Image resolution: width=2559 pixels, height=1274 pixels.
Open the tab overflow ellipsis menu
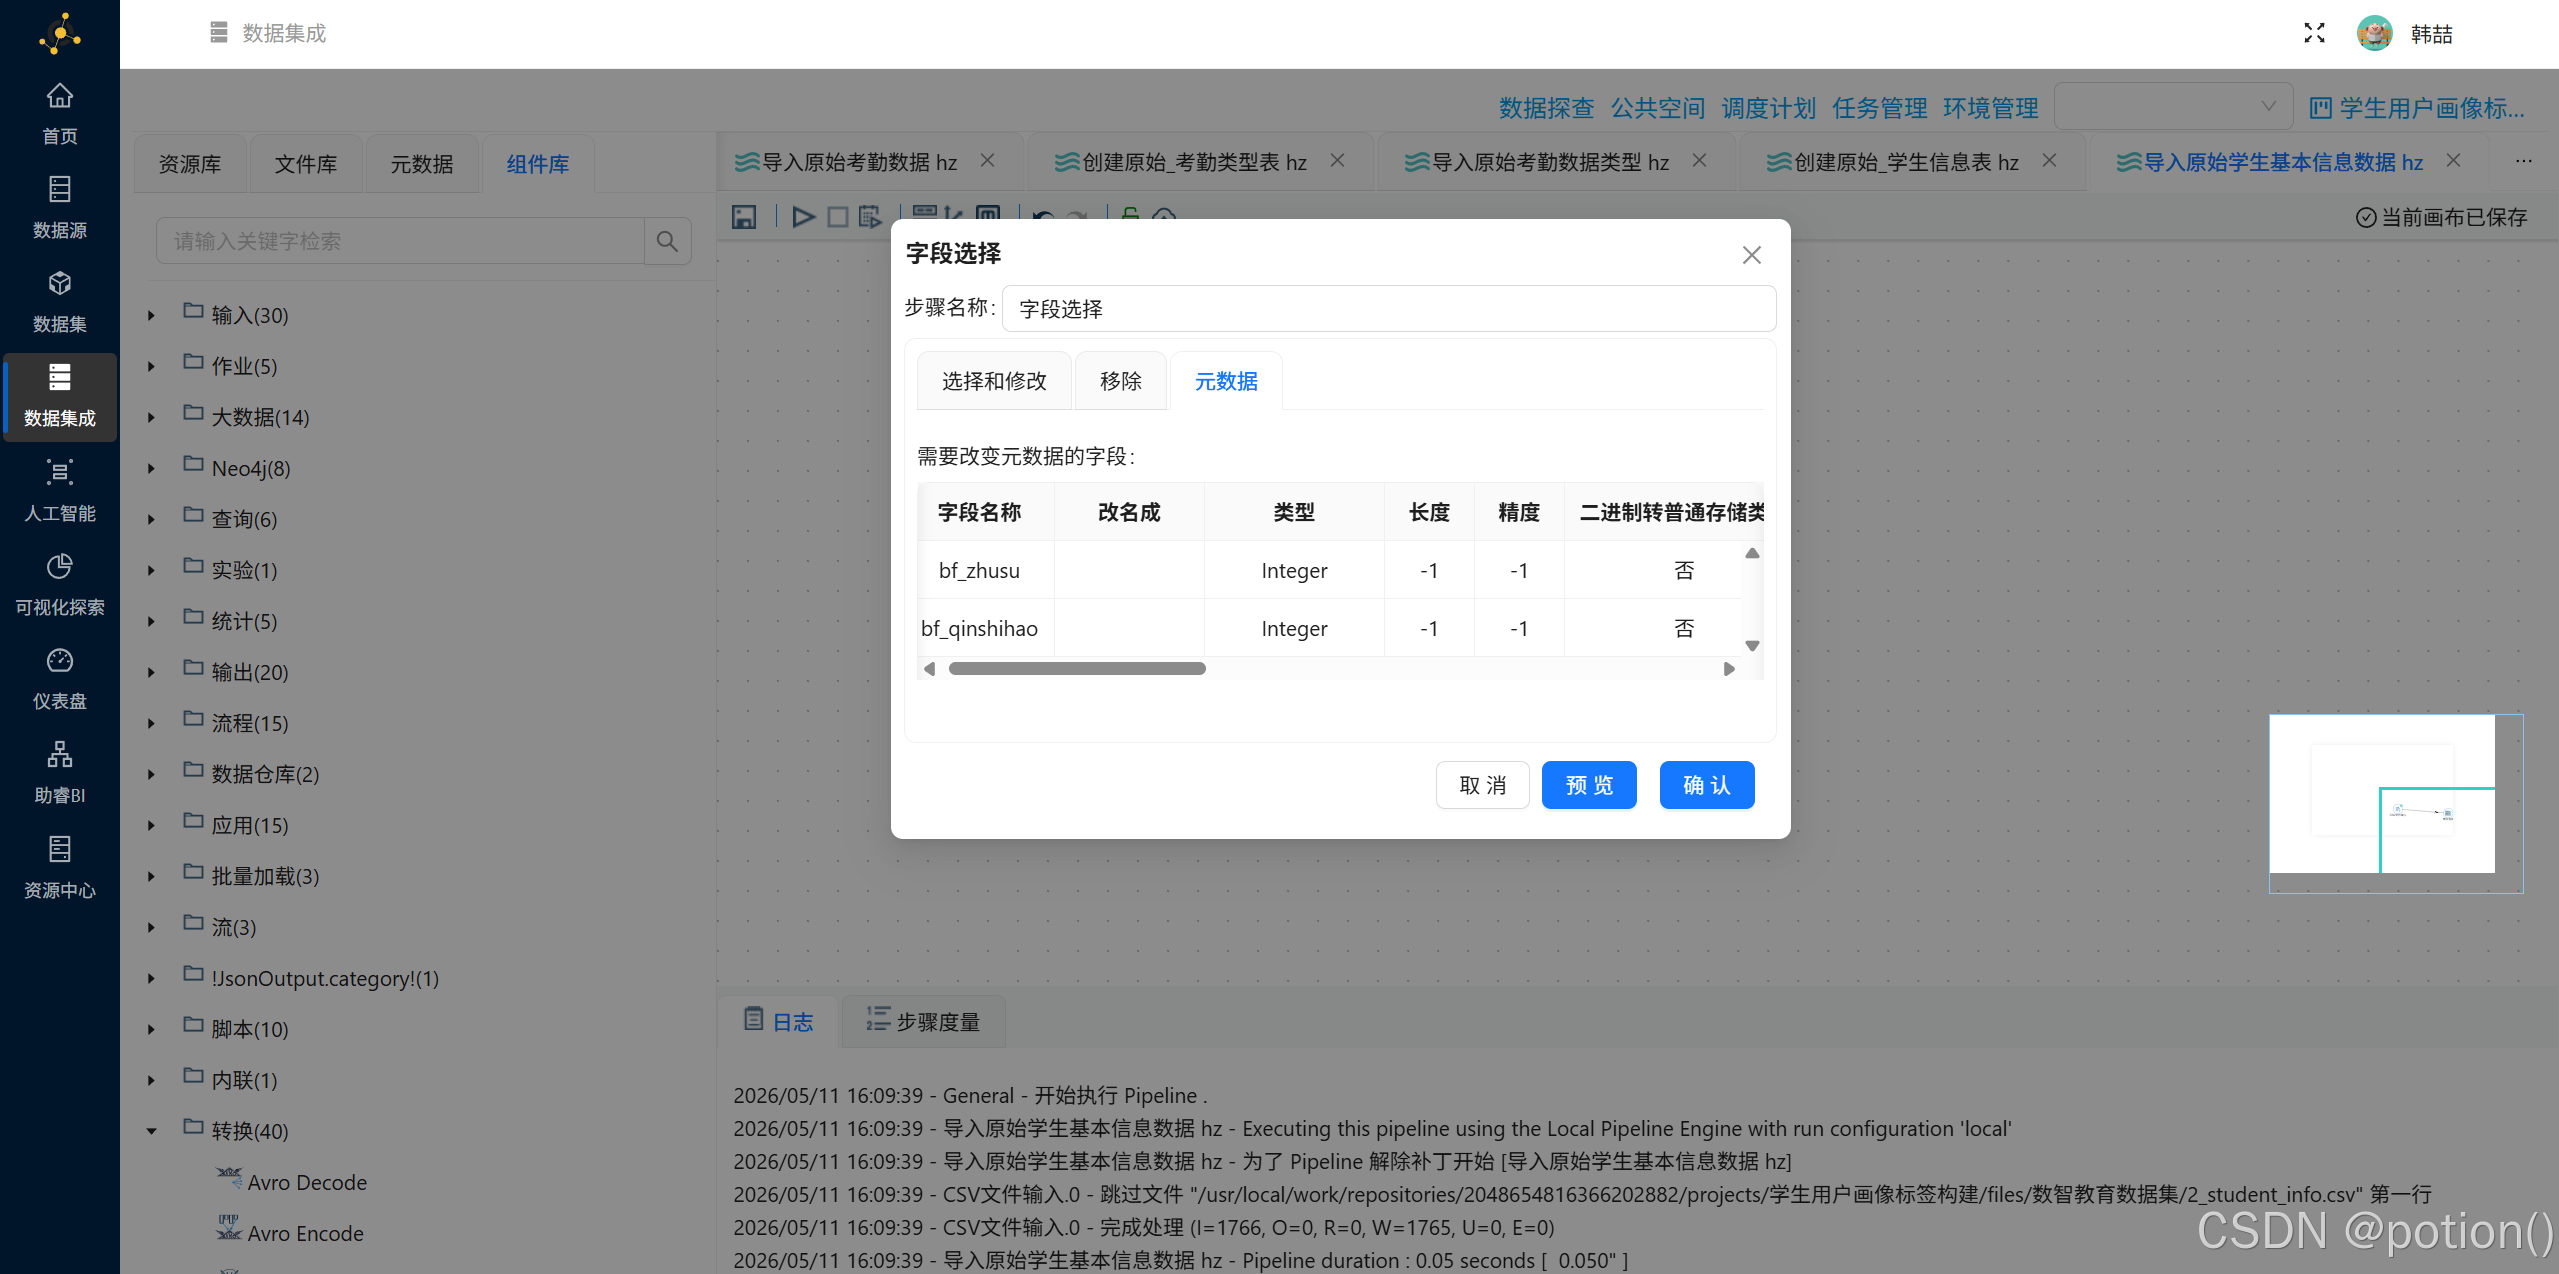click(2523, 161)
